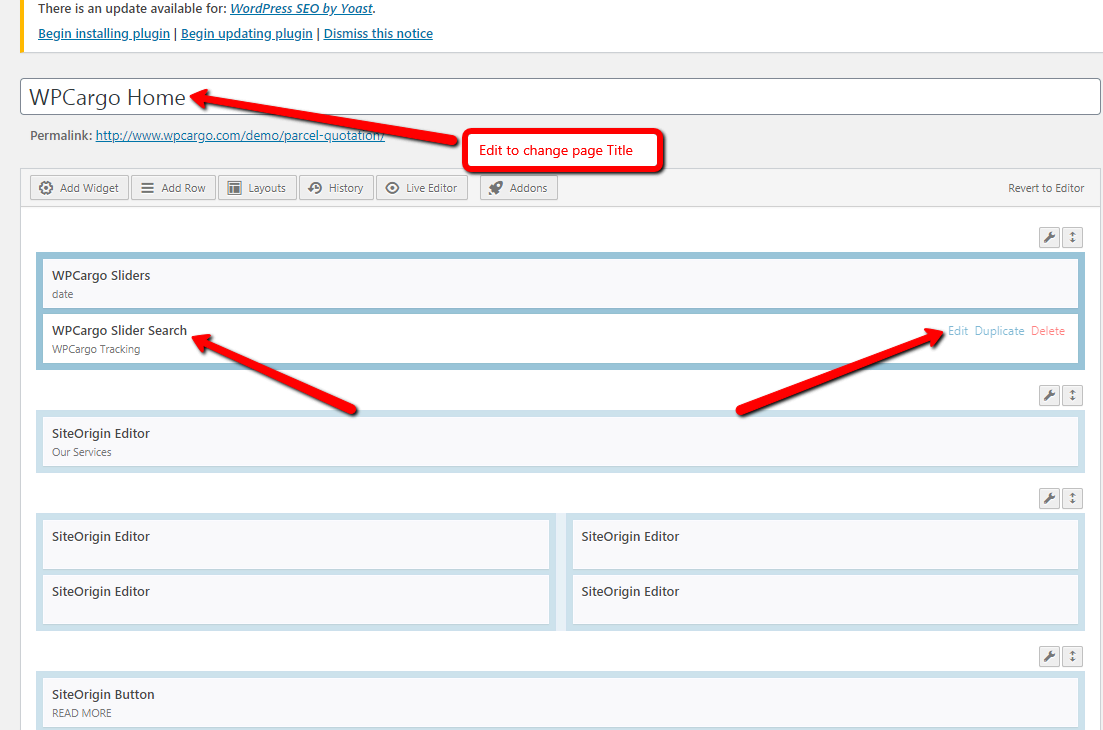Open wrench settings for the two-column SiteOrigin Editor row
Image resolution: width=1103 pixels, height=730 pixels.
point(1049,498)
